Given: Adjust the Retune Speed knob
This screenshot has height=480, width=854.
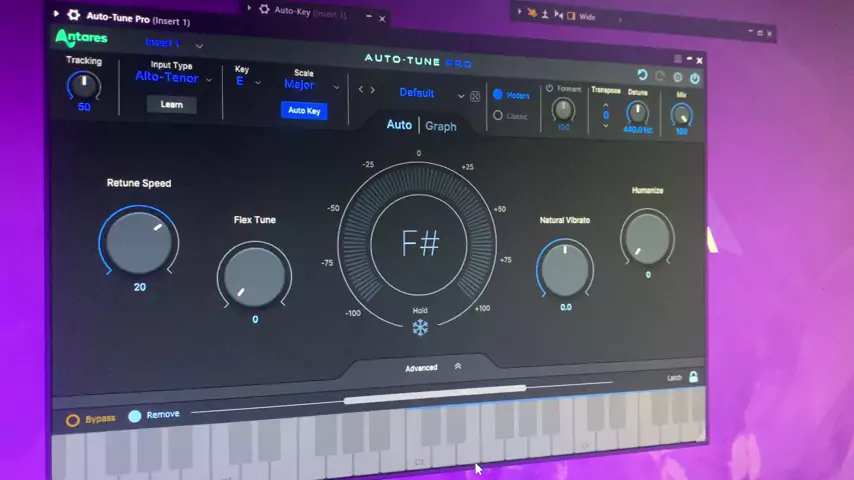Looking at the screenshot, I should 139,241.
